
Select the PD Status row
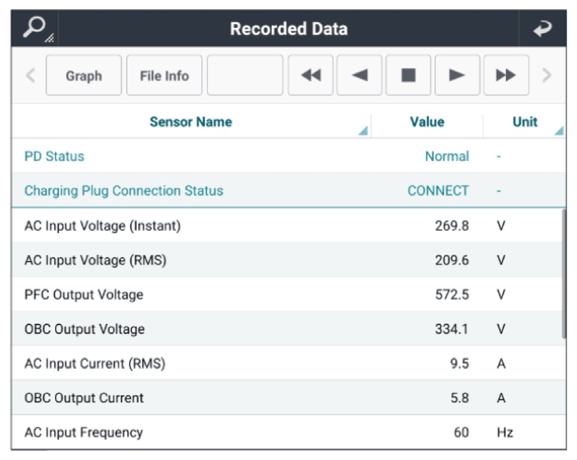pos(289,156)
